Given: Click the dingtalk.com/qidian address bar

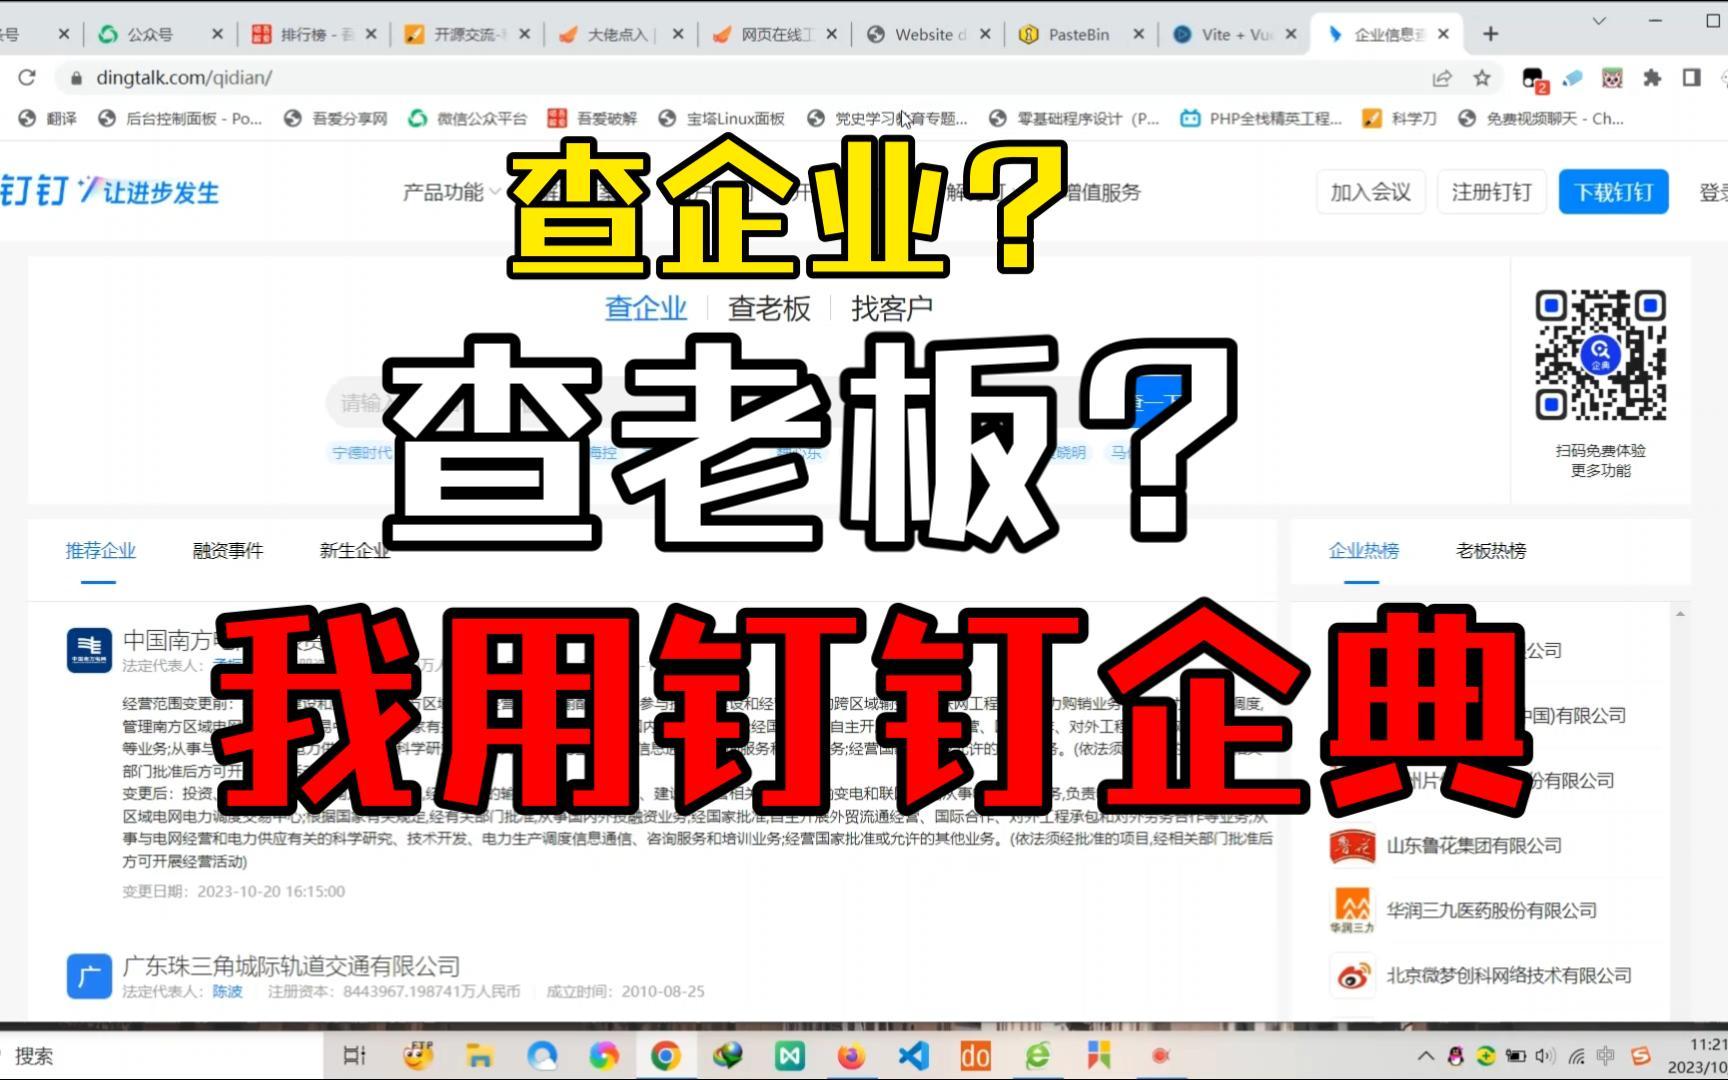Looking at the screenshot, I should 740,77.
